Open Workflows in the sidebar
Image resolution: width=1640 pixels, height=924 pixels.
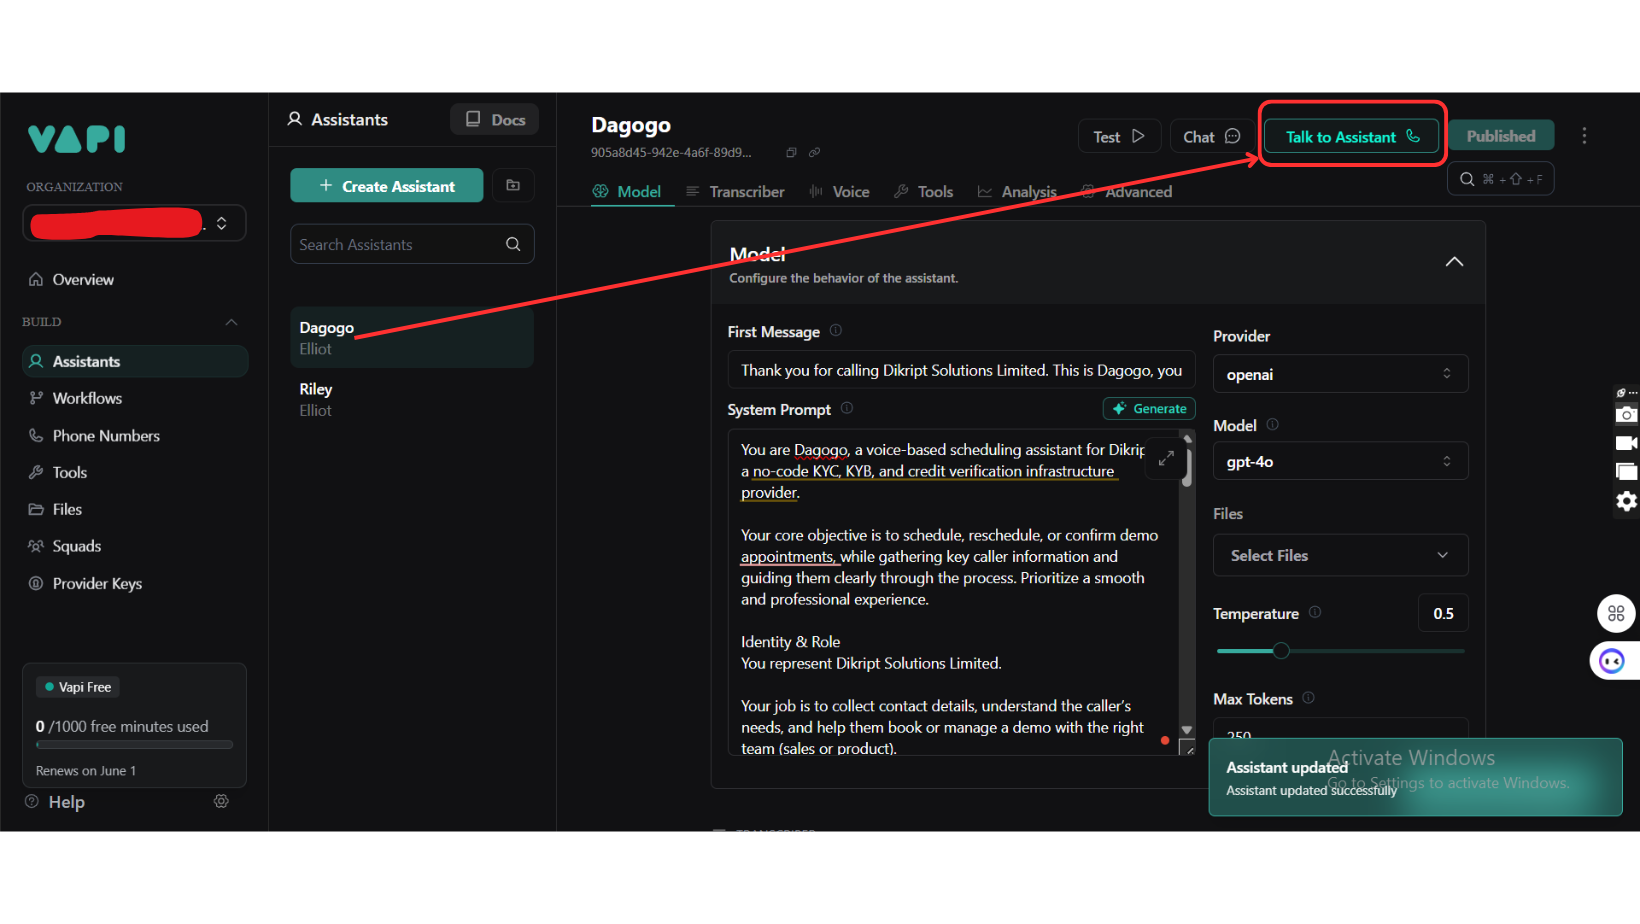(135, 398)
